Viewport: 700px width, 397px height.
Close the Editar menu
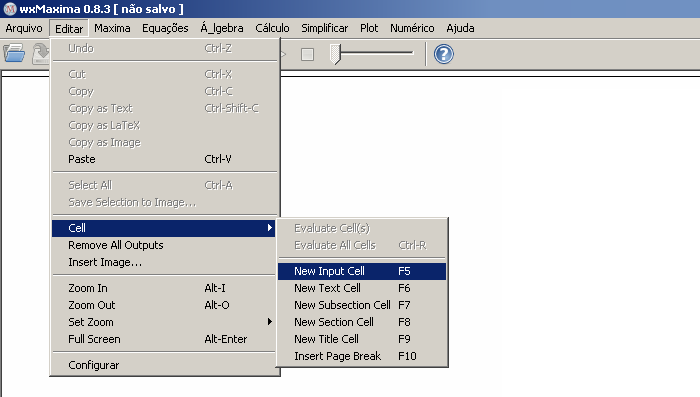click(69, 29)
